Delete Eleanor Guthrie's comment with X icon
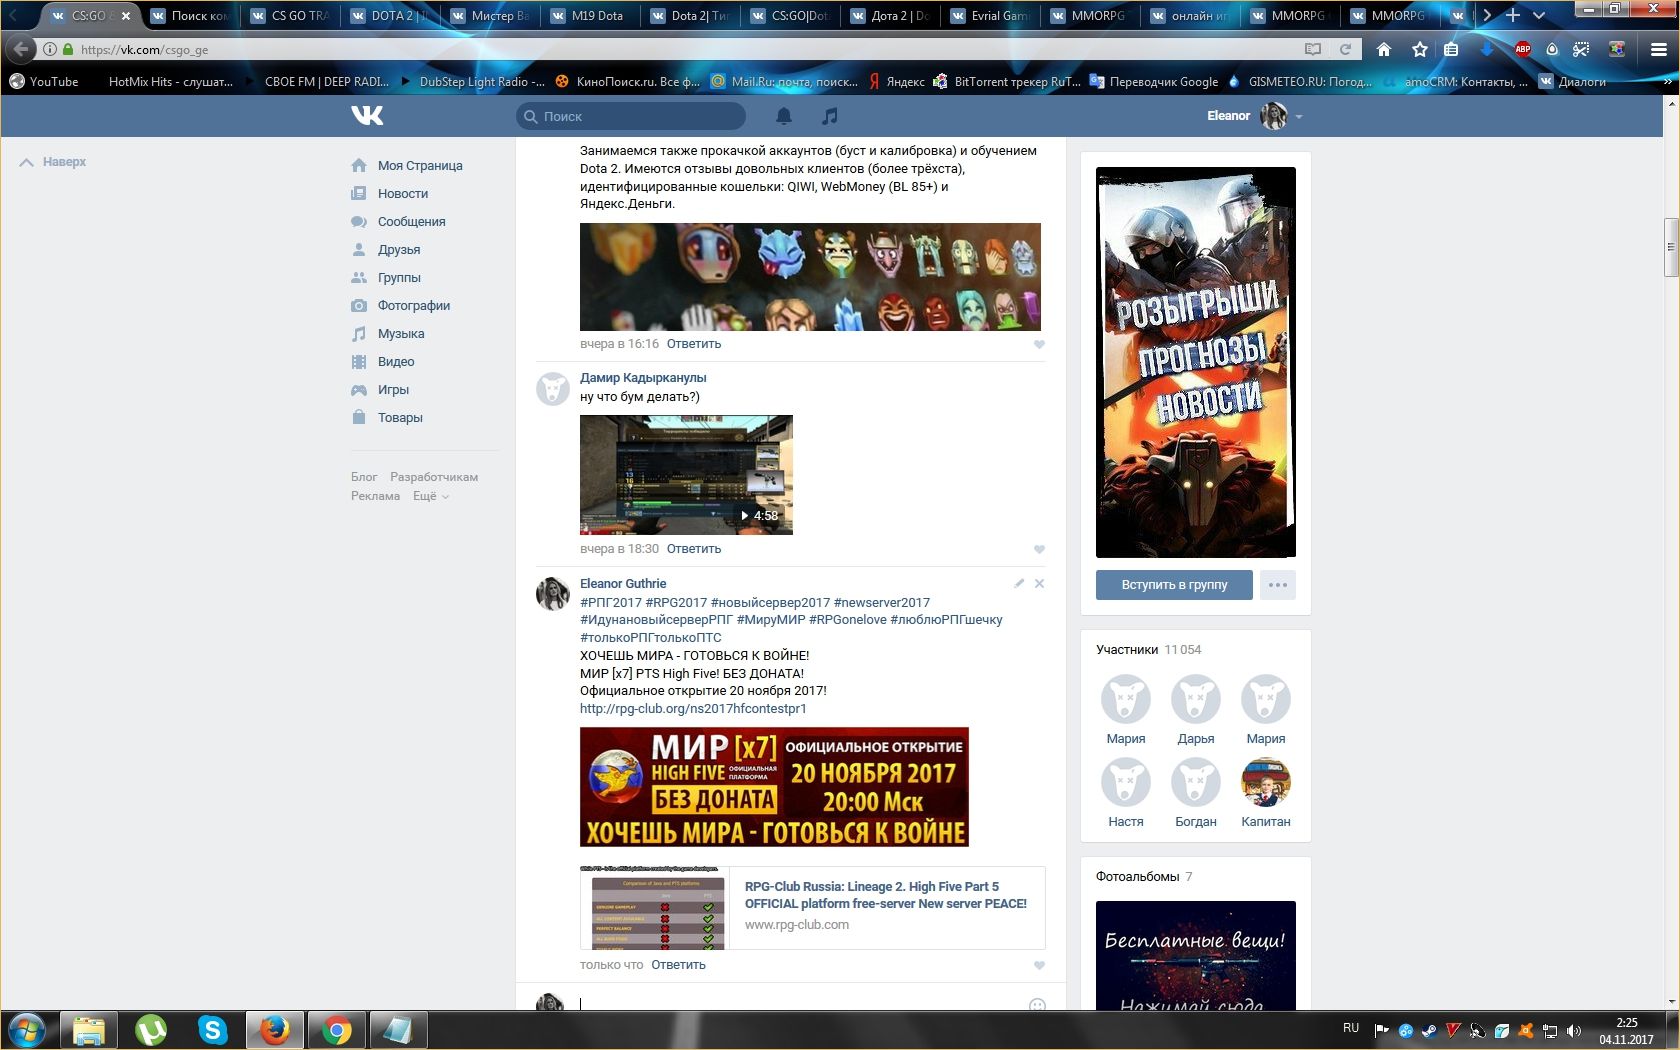 (x=1039, y=583)
